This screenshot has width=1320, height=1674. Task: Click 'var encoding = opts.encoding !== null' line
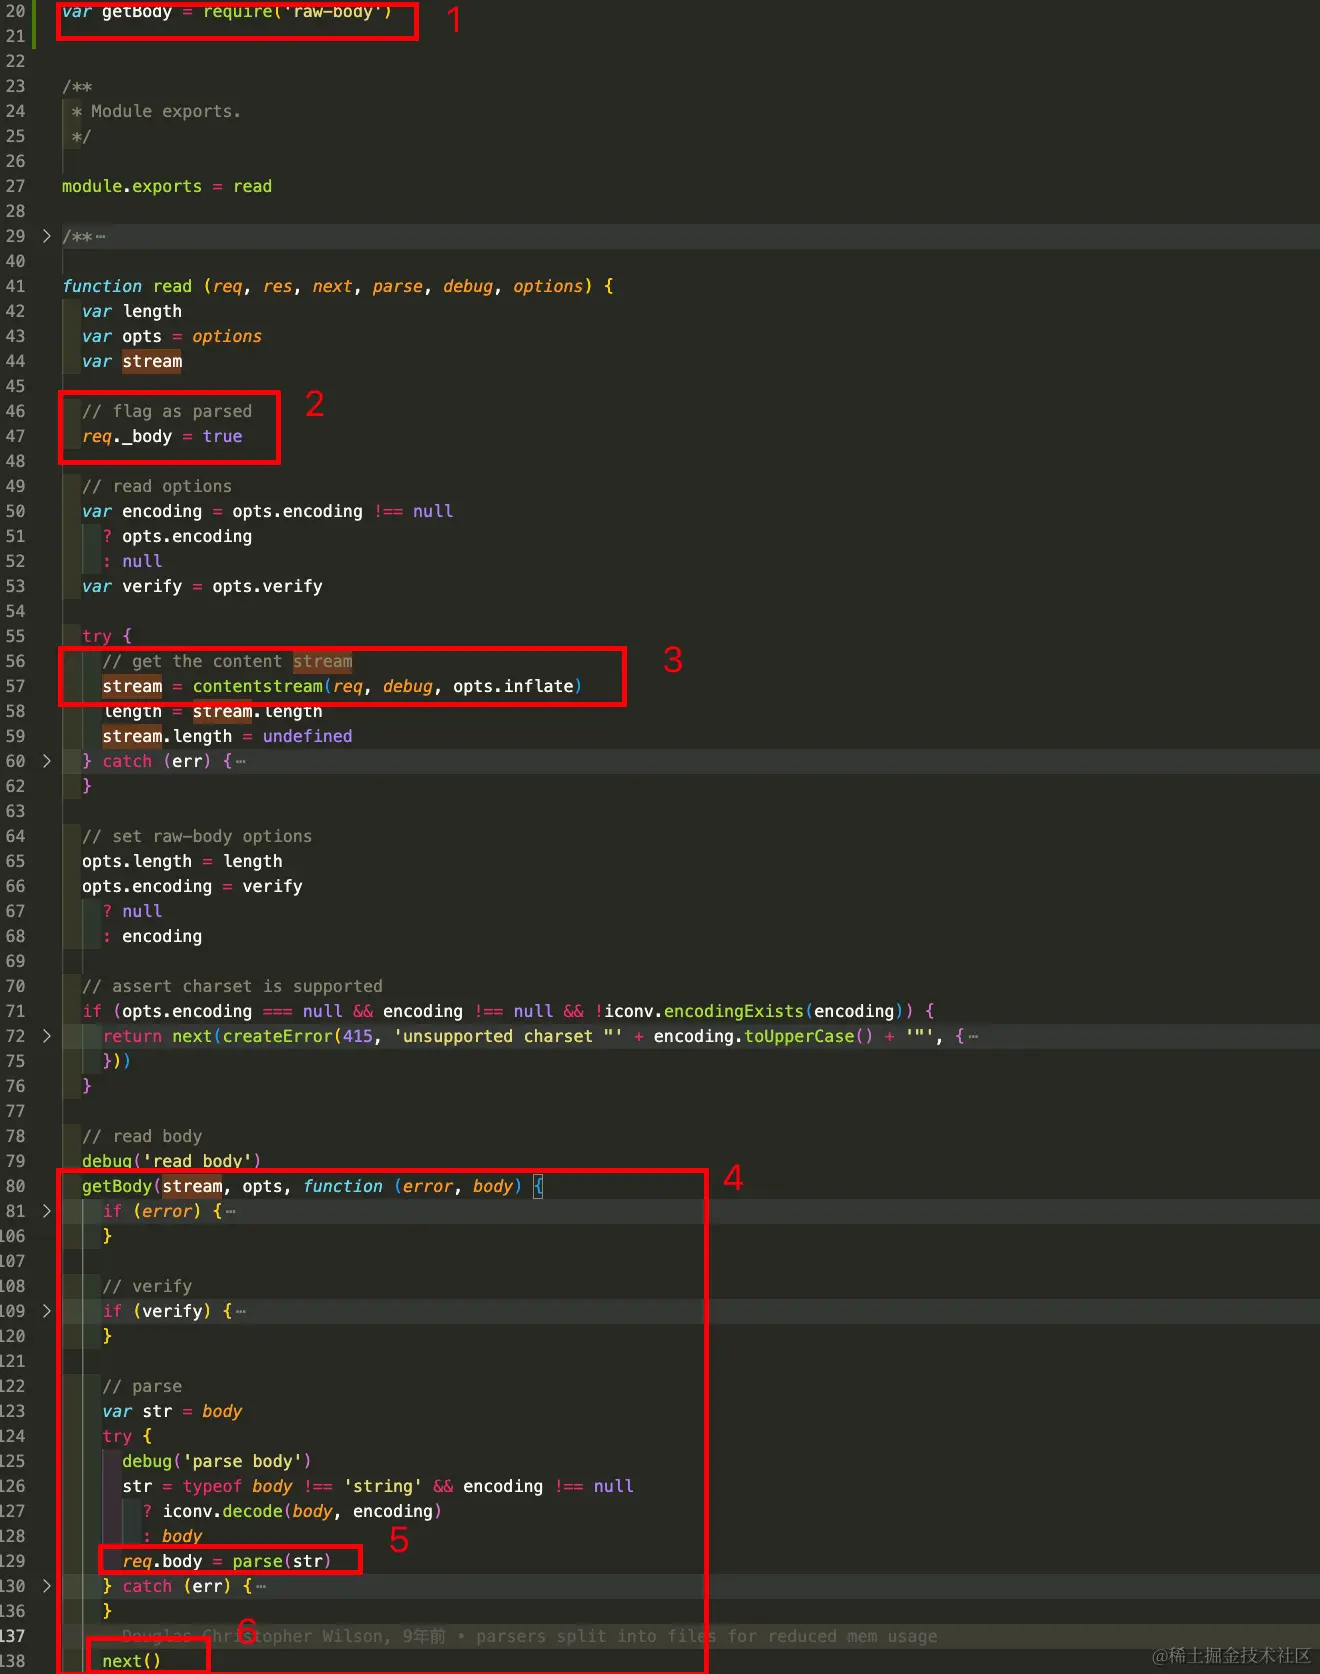click(x=268, y=511)
